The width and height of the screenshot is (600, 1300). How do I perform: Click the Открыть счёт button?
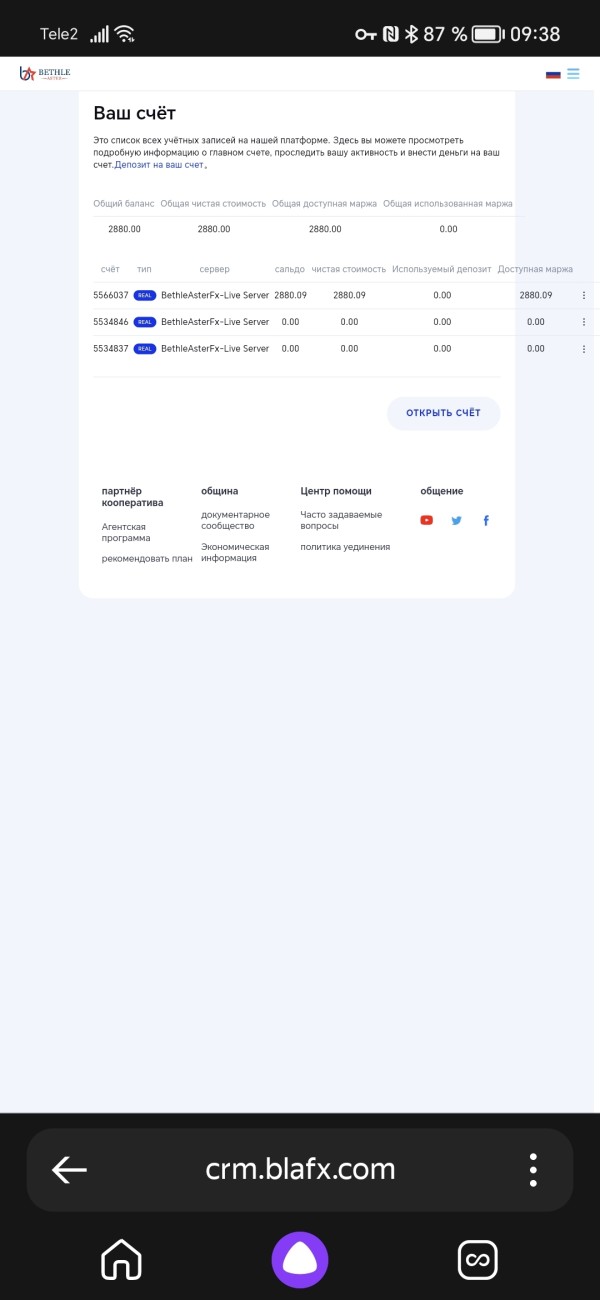point(443,413)
